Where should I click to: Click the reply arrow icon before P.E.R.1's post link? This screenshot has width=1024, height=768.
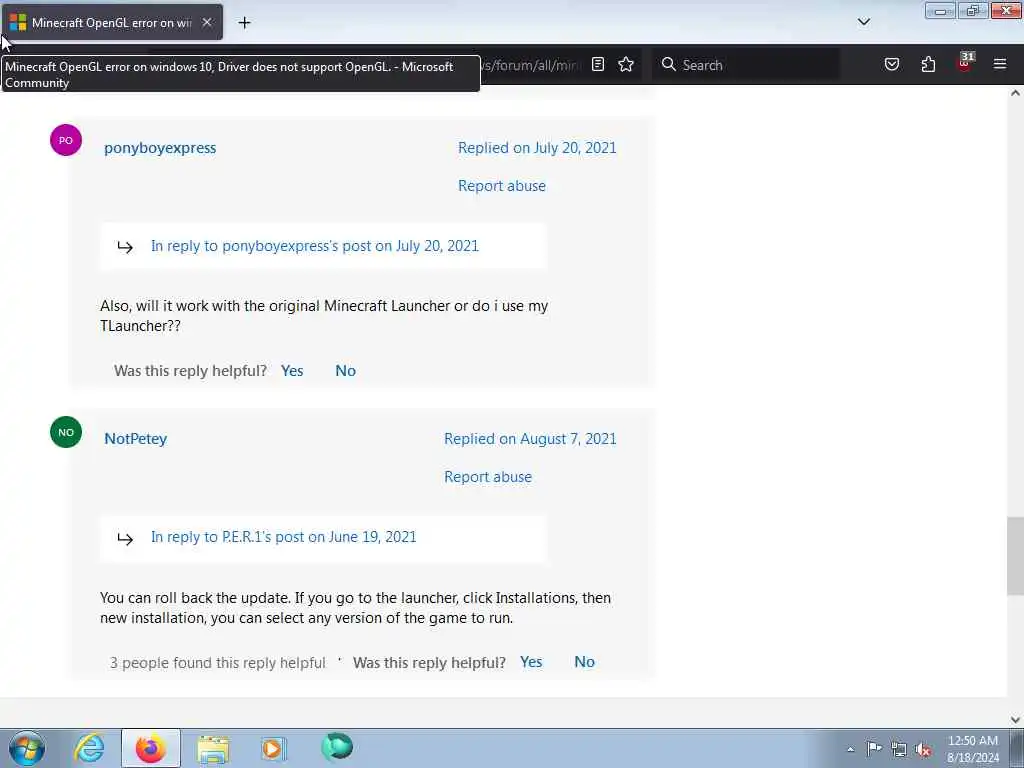[125, 538]
